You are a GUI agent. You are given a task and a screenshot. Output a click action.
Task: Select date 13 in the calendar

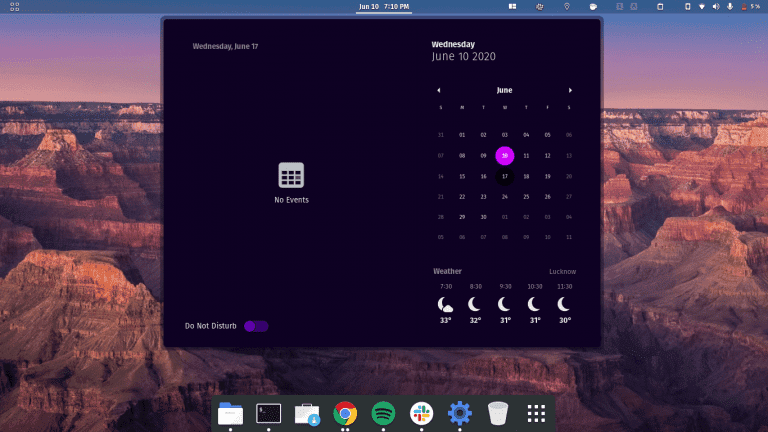(569, 156)
